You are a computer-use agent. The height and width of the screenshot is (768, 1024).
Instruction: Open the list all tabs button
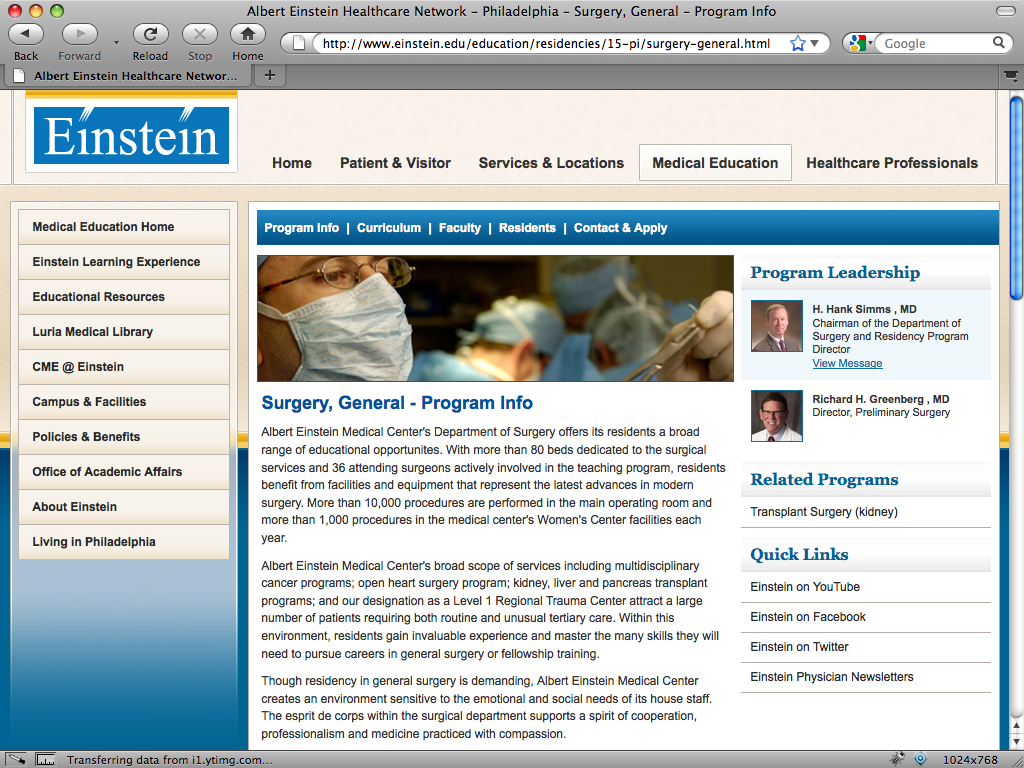1011,76
